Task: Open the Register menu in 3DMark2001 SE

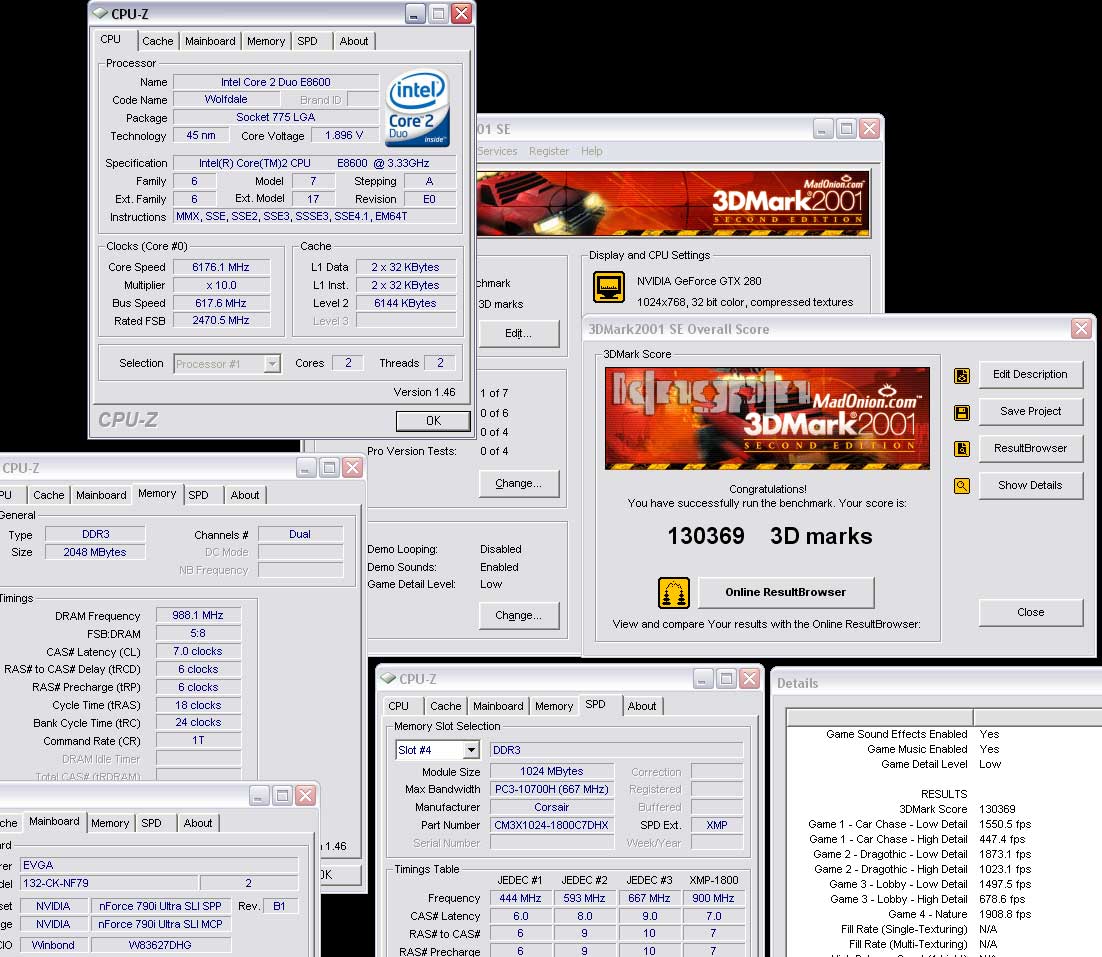Action: point(549,151)
